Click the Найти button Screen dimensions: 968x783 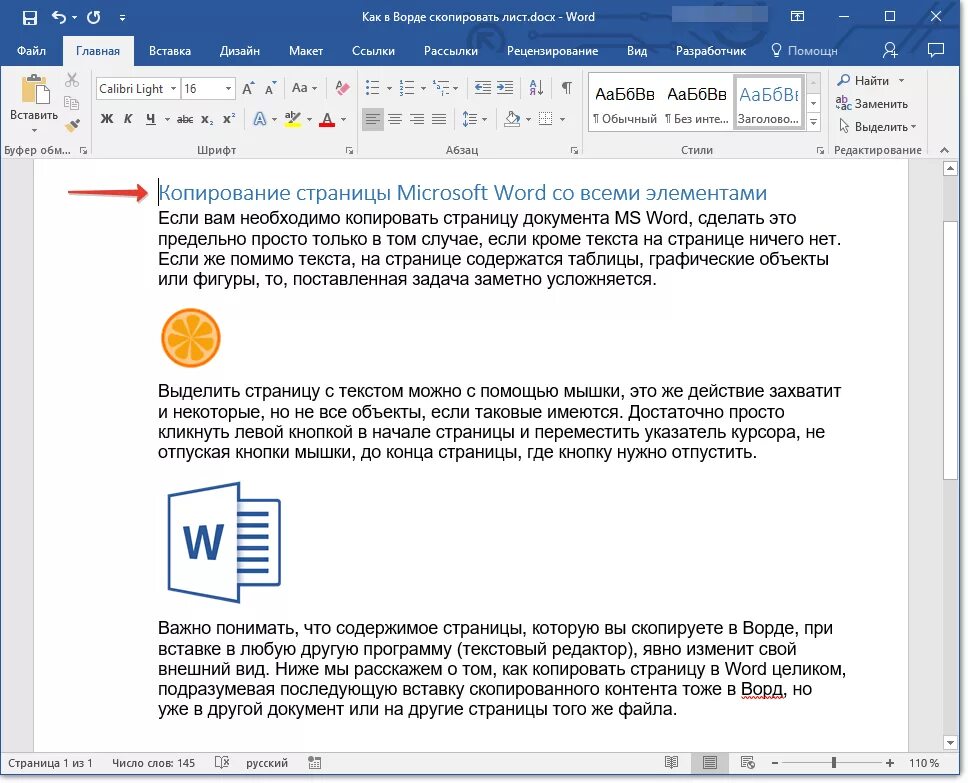(864, 80)
